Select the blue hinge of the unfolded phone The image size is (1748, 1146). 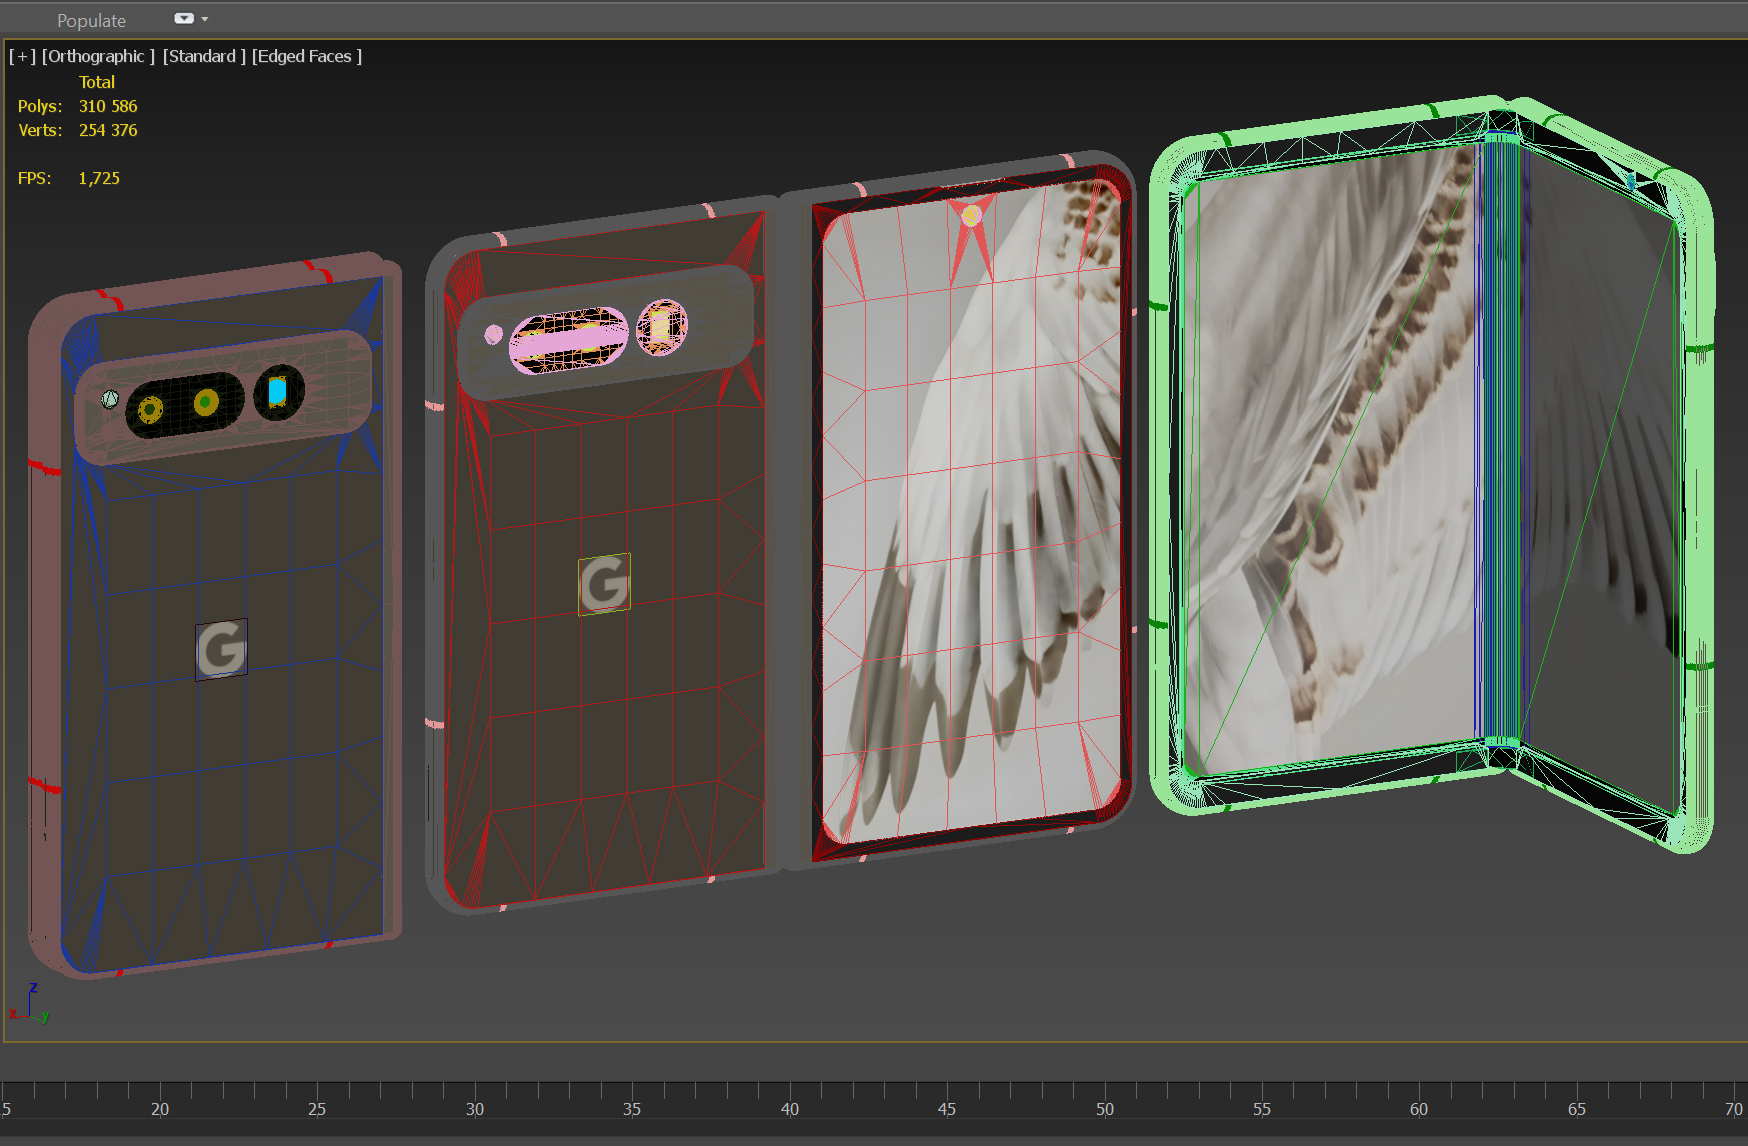tap(1497, 440)
